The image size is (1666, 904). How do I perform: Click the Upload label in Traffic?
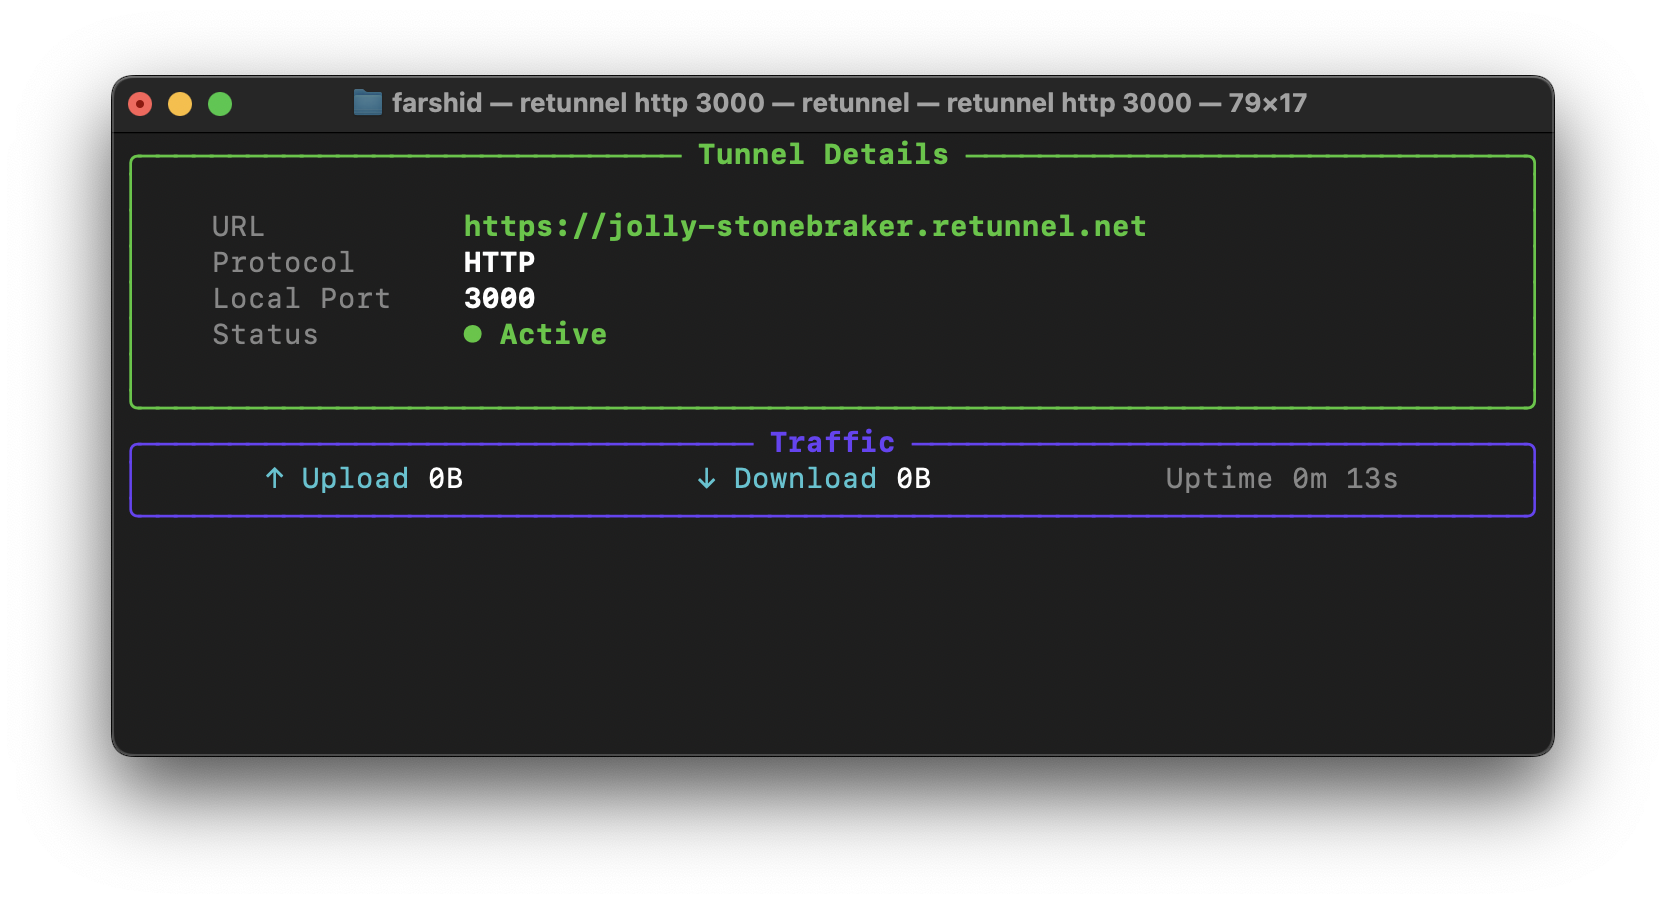pos(355,478)
